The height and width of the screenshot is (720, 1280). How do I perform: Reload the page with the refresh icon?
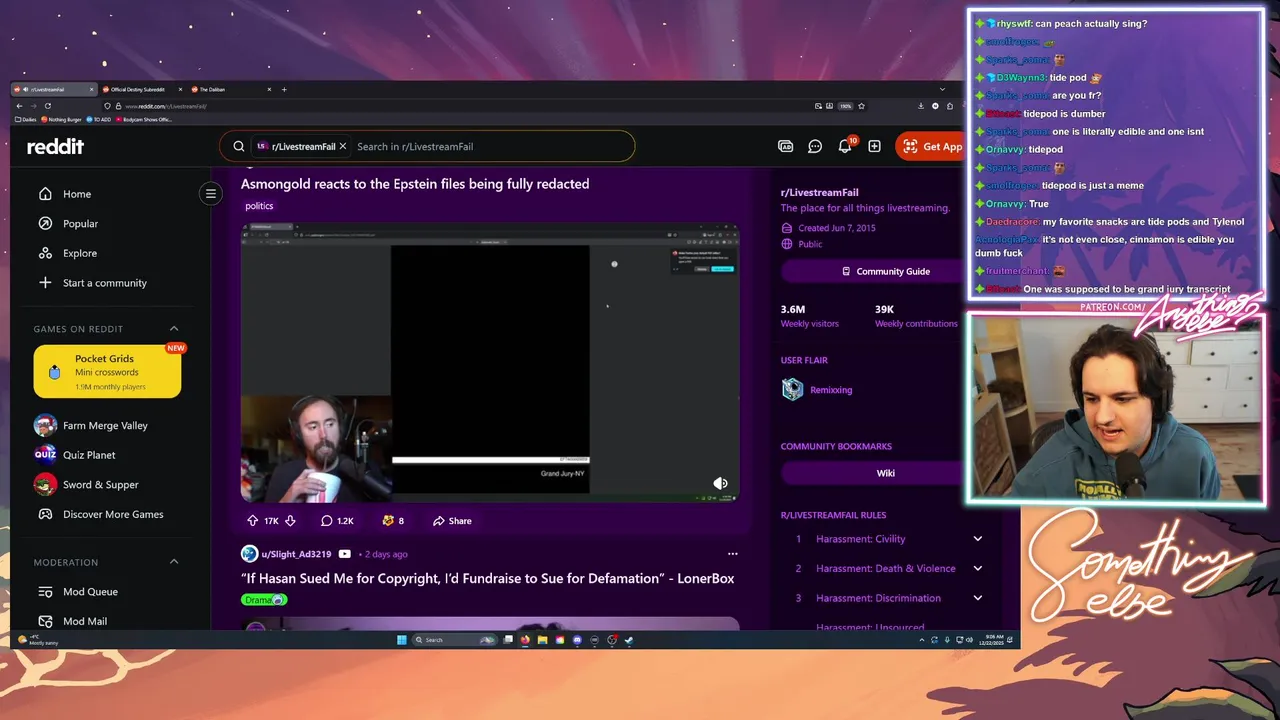click(49, 106)
